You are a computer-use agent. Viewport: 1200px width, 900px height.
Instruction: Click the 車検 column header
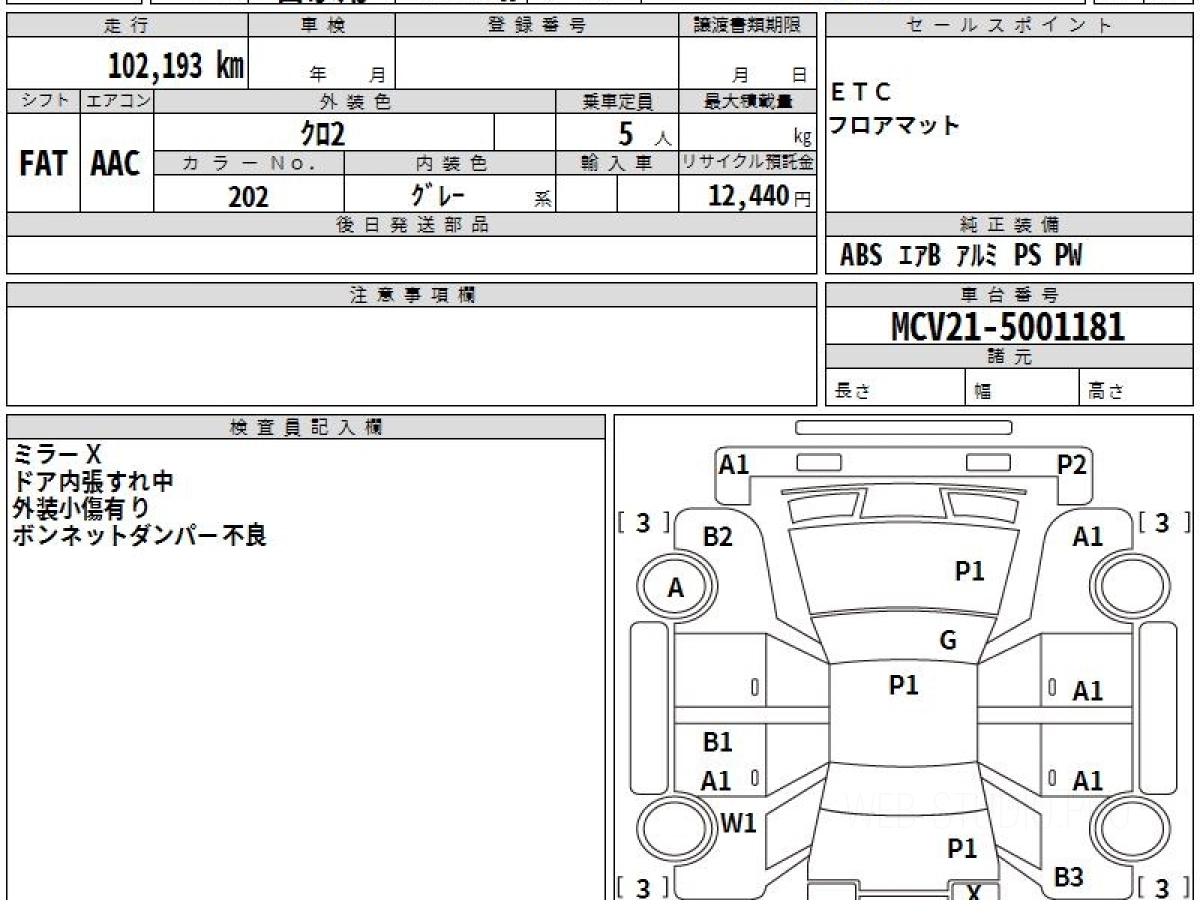click(x=321, y=26)
